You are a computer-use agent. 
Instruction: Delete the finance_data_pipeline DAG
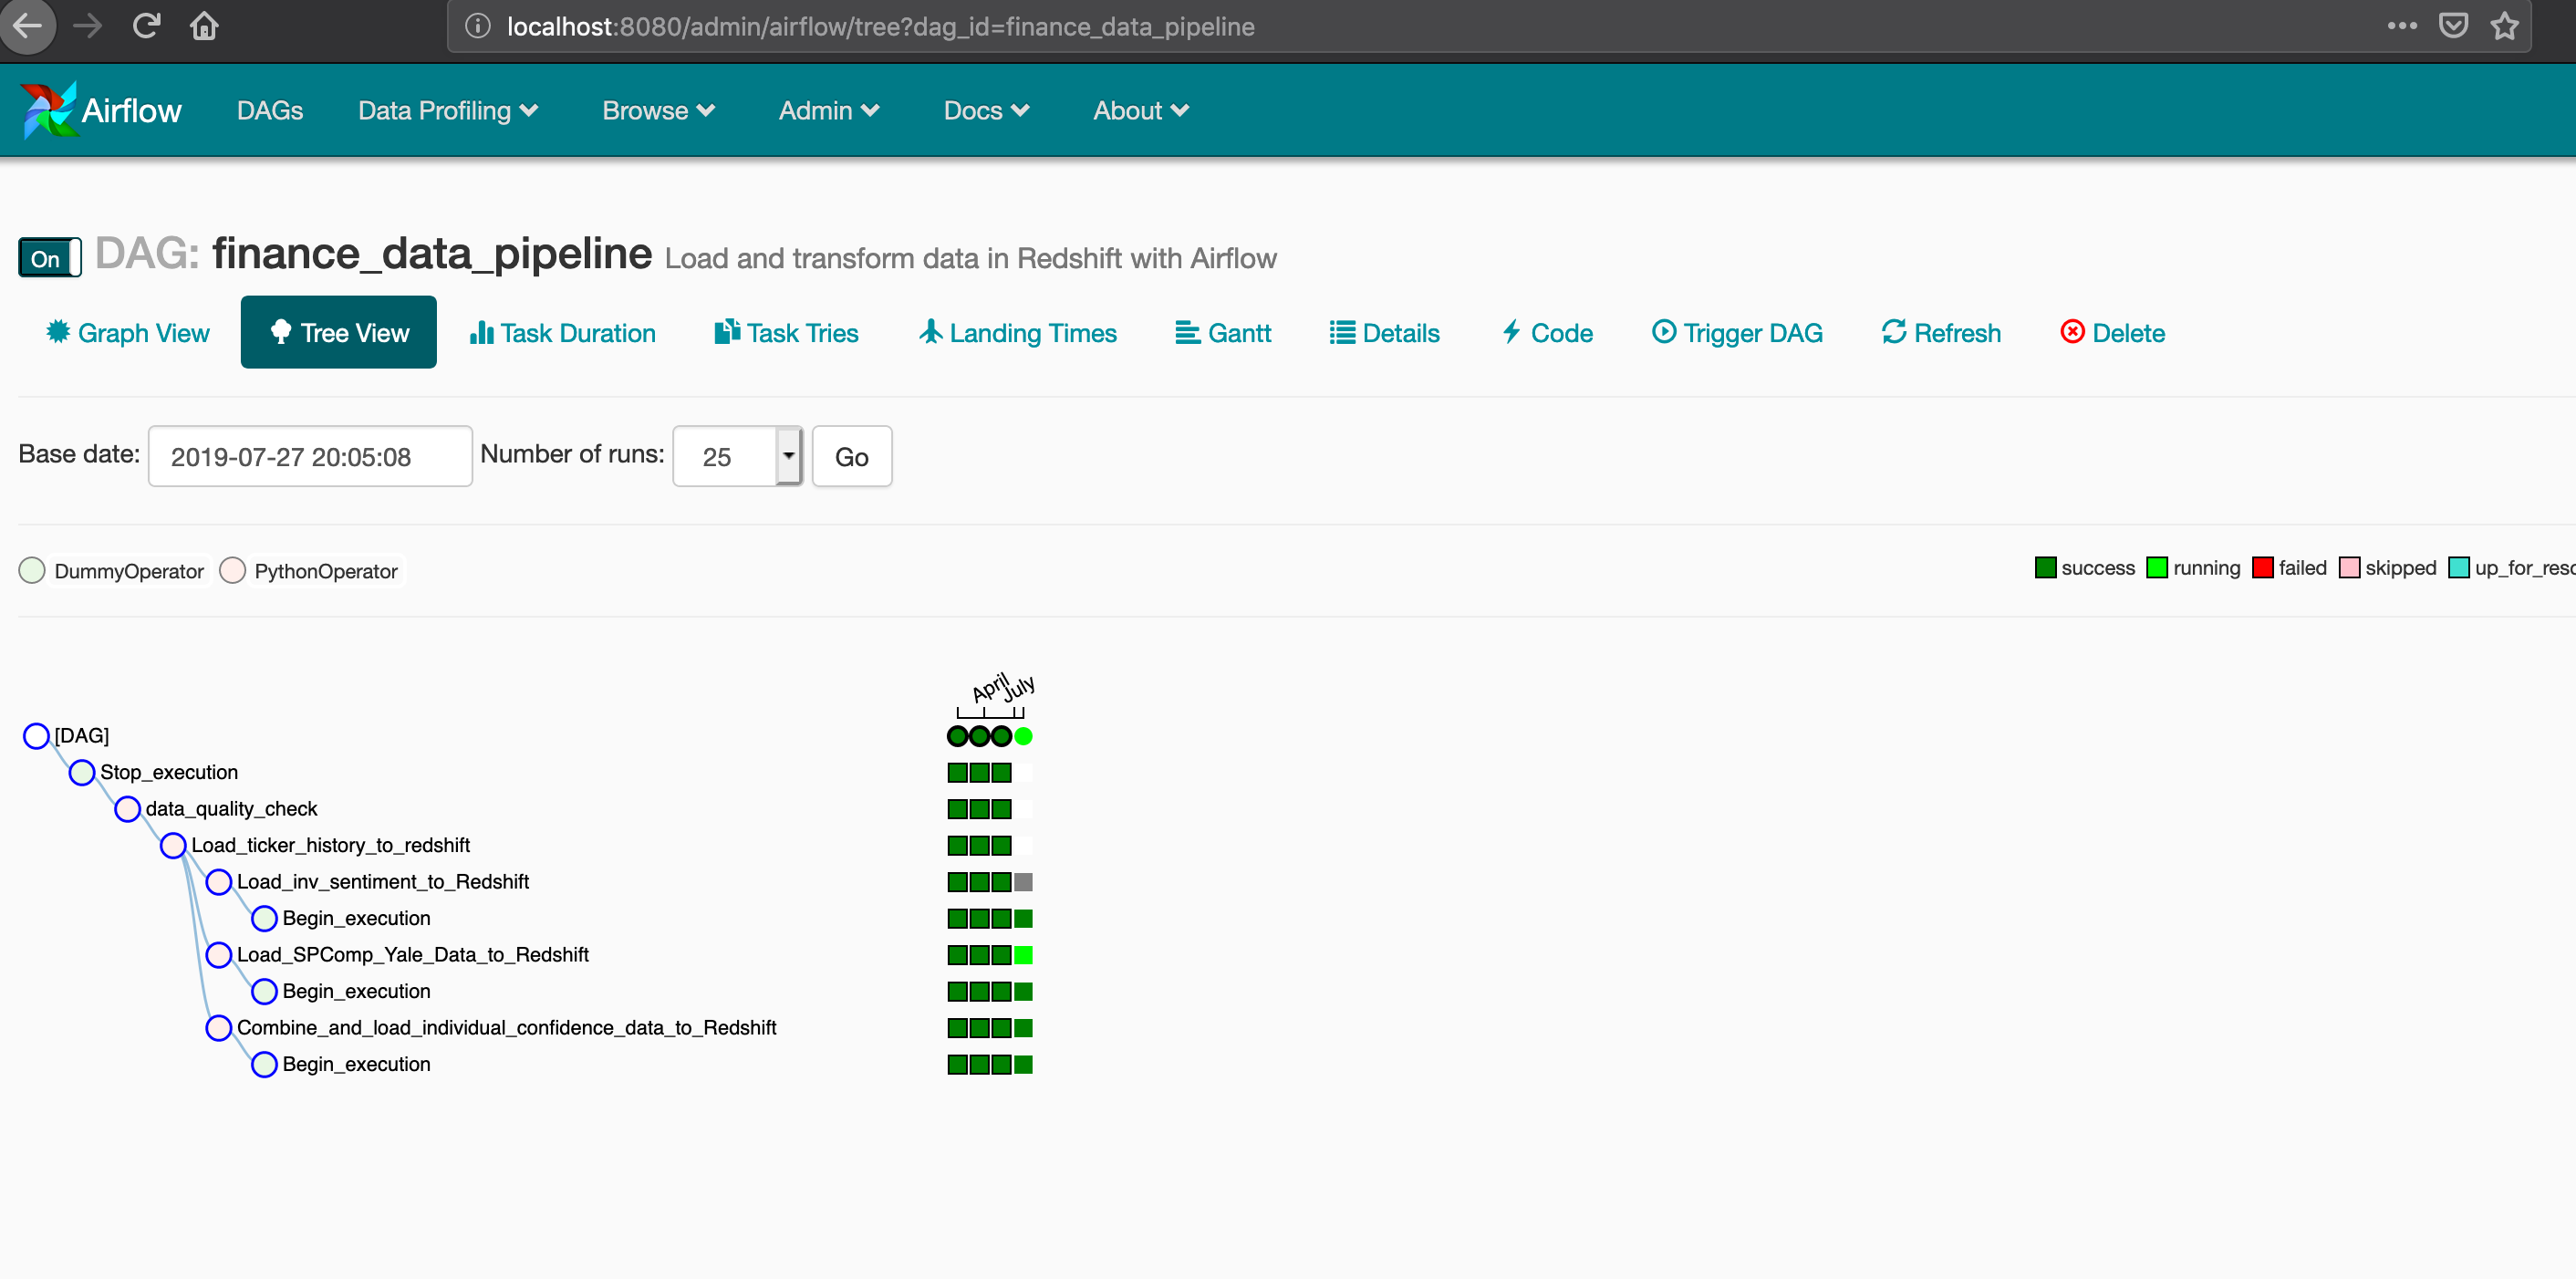[2112, 333]
